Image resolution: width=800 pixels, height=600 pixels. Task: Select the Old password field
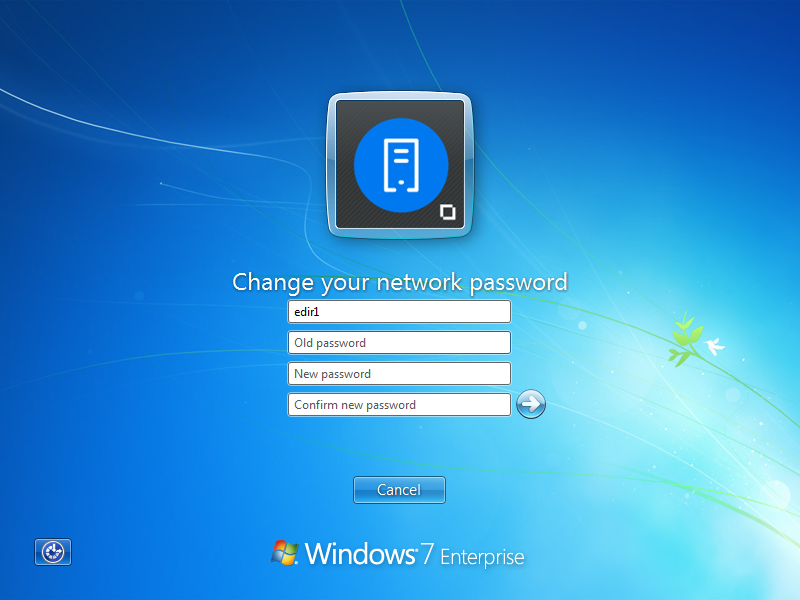[x=399, y=342]
